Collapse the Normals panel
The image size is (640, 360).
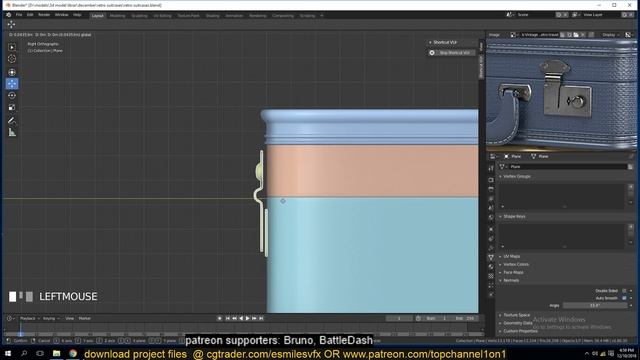pos(511,280)
